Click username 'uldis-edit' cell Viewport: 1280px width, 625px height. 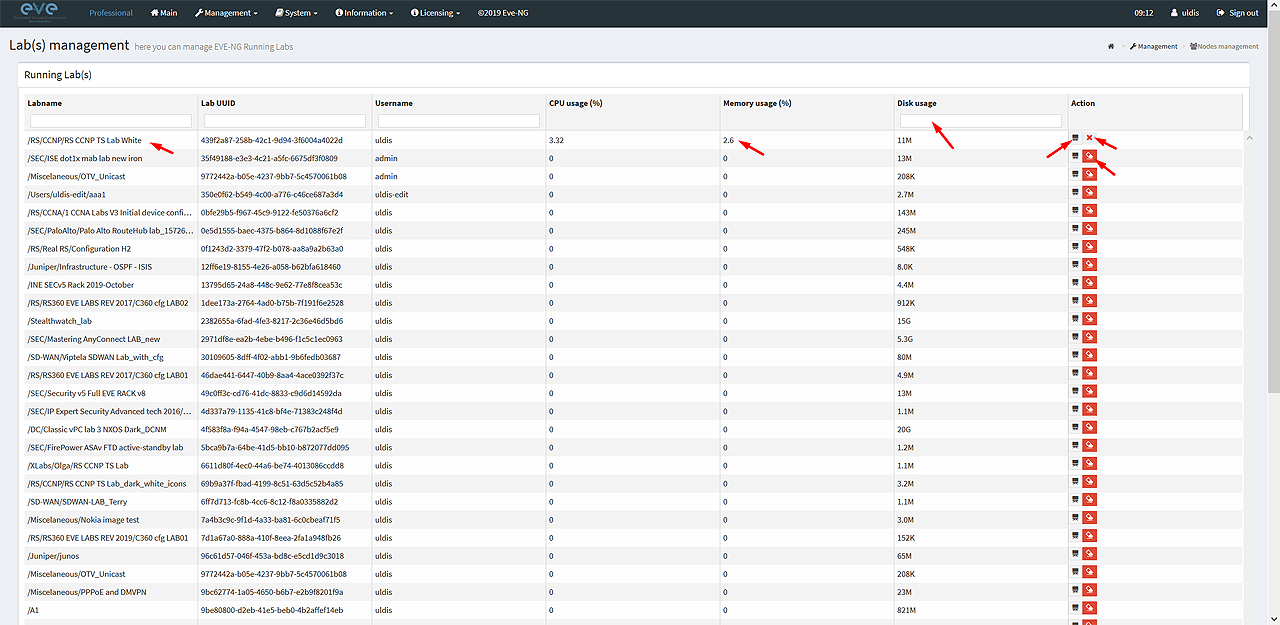click(392, 194)
